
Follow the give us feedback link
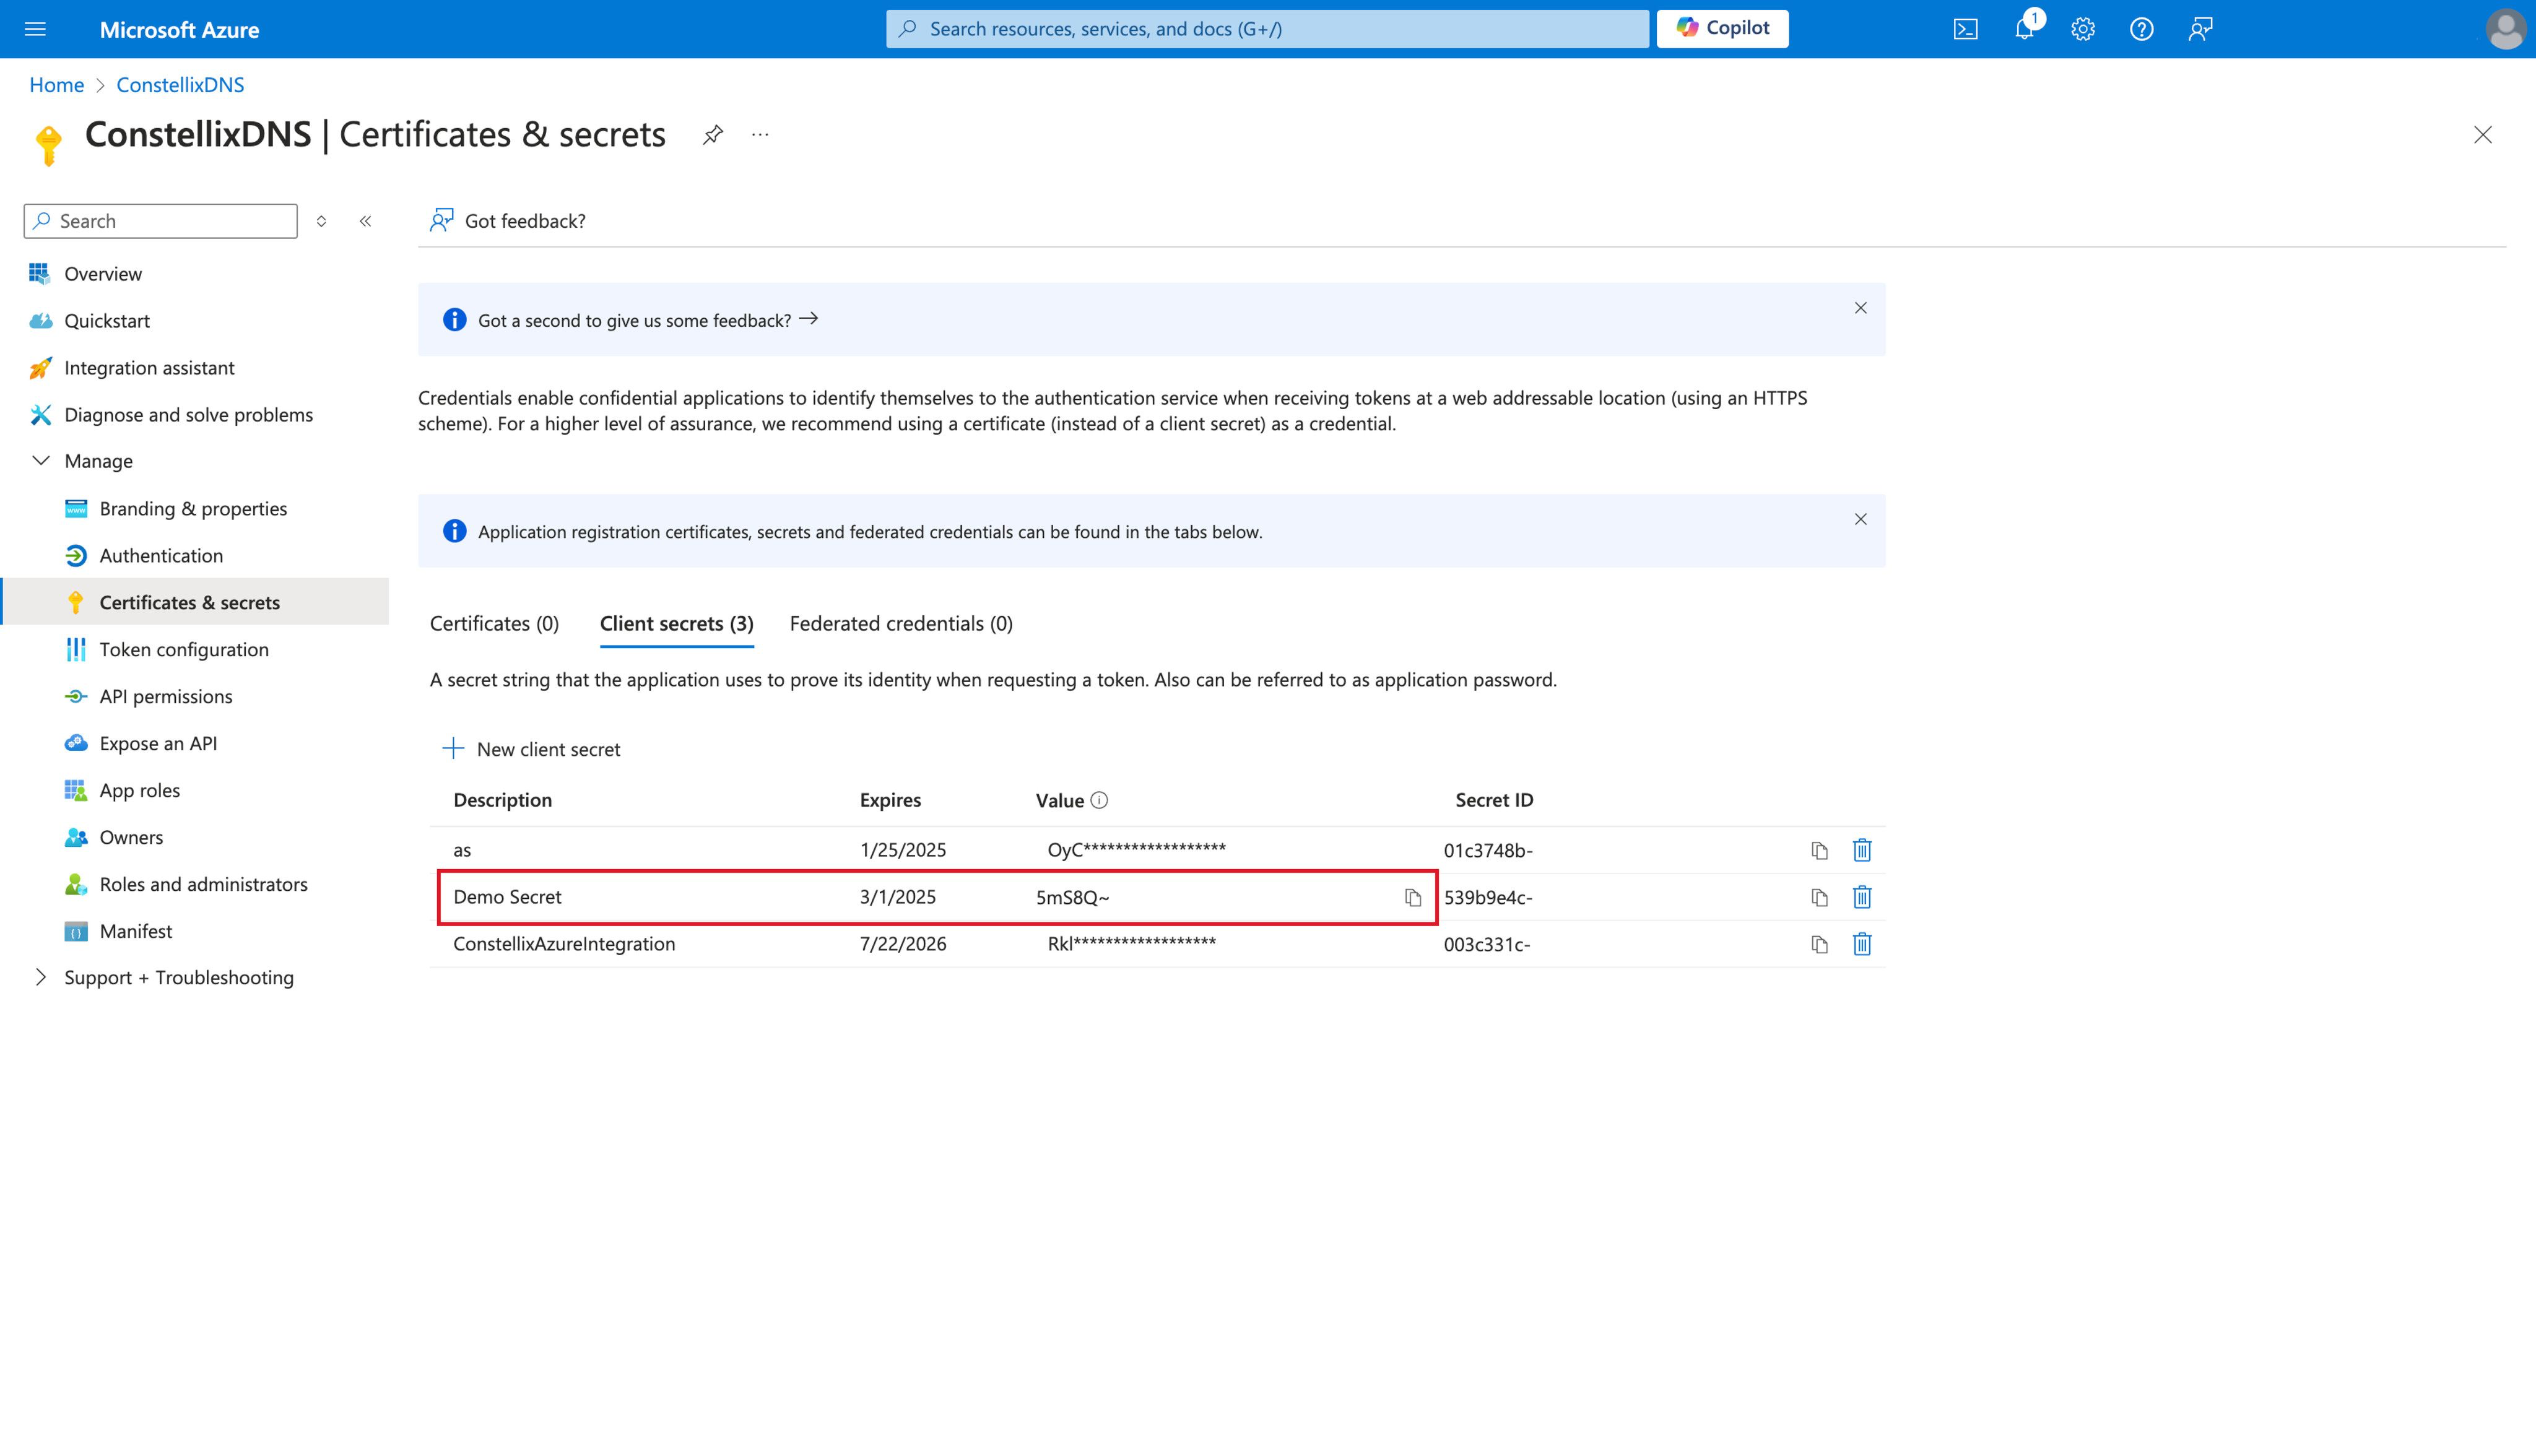[648, 320]
